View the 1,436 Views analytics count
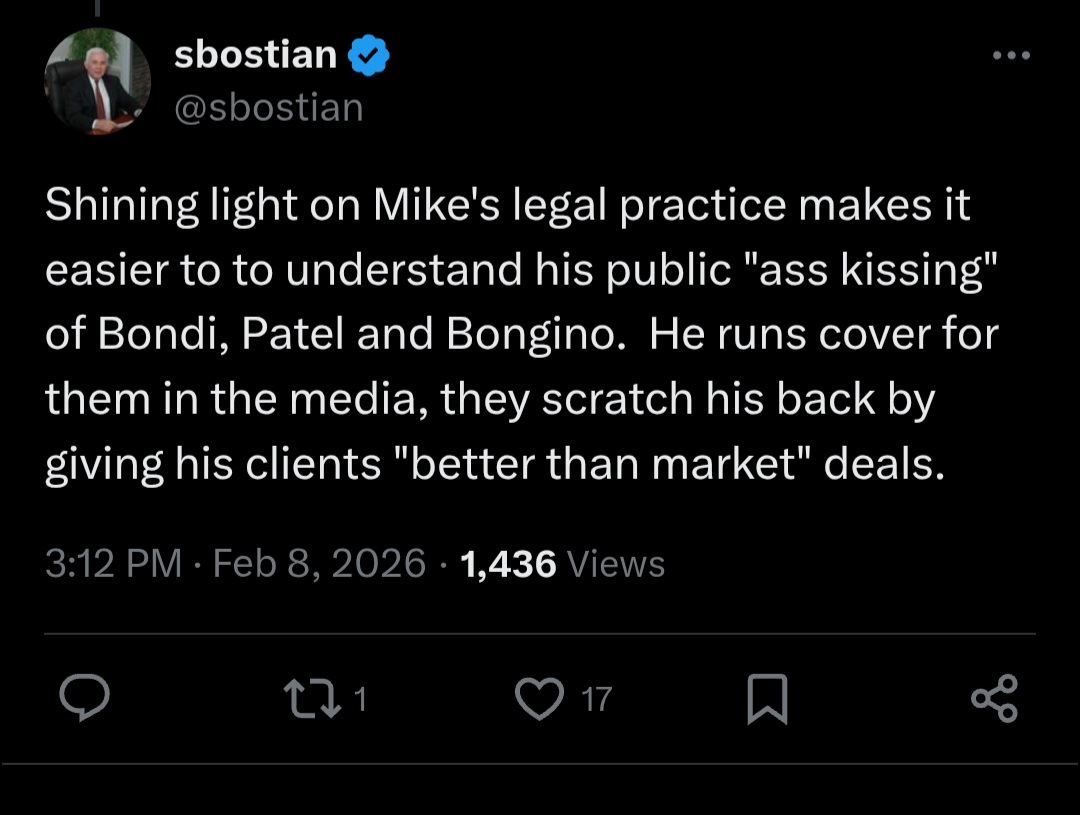Image resolution: width=1080 pixels, height=815 pixels. click(562, 564)
